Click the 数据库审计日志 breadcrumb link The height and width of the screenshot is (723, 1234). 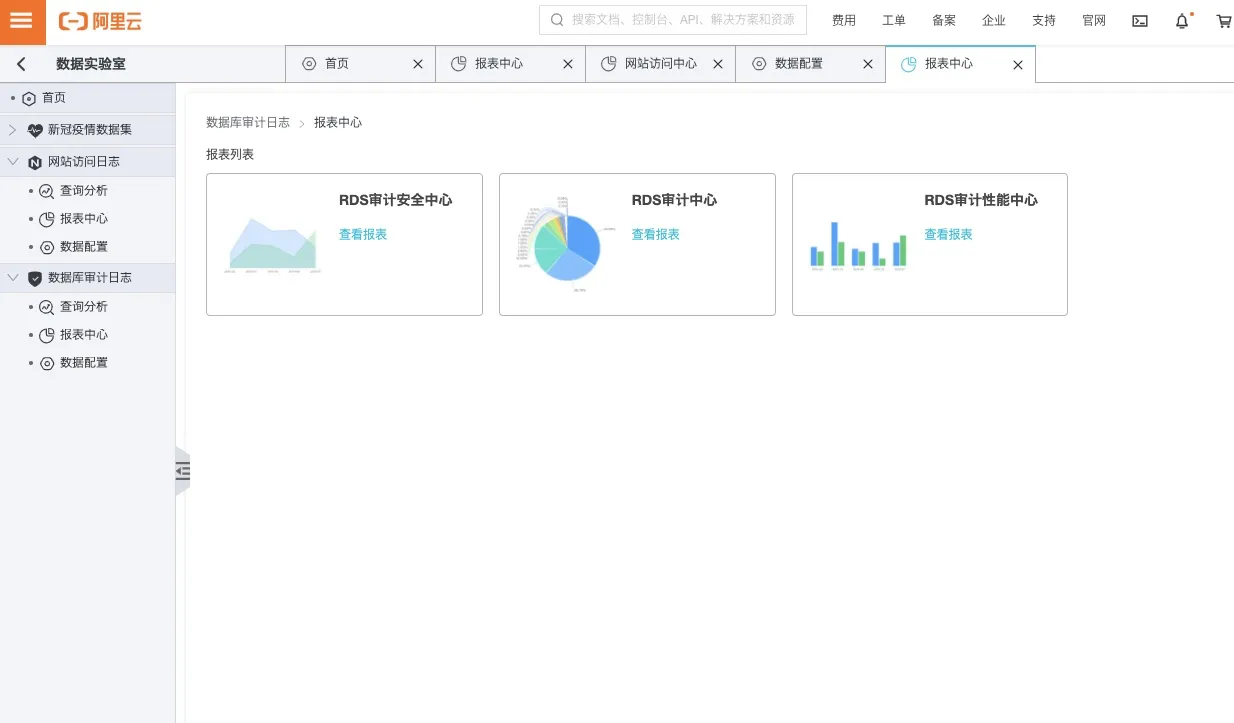tap(248, 123)
